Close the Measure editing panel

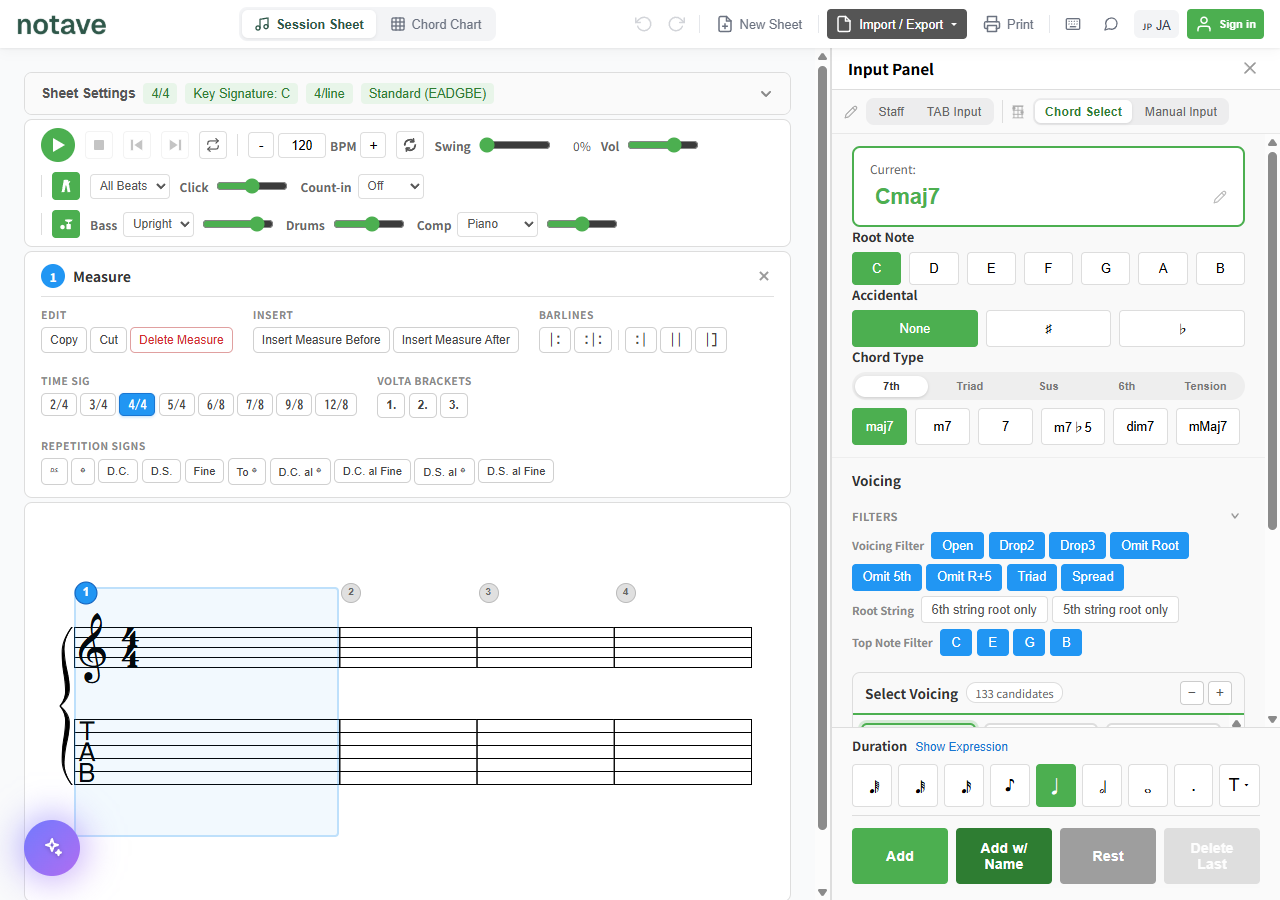(764, 276)
